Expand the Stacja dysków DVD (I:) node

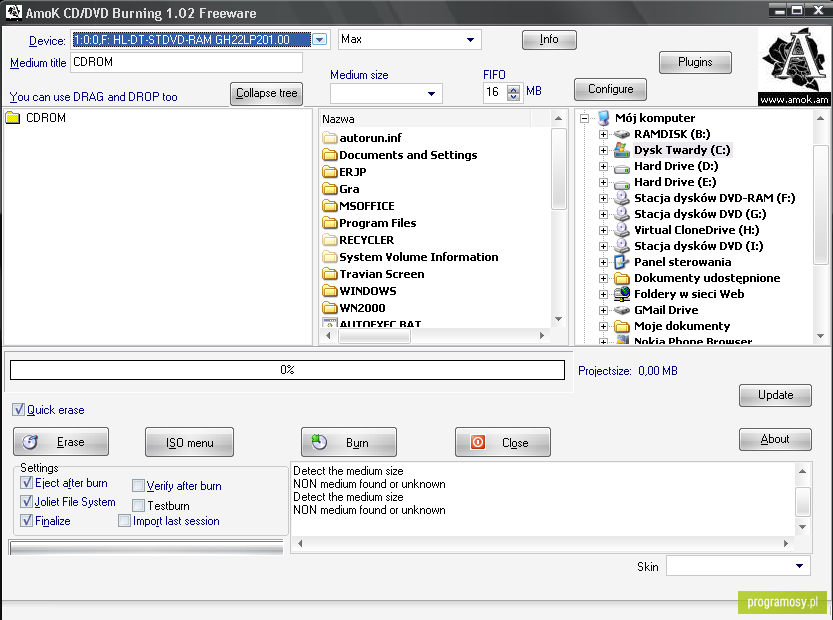click(x=604, y=246)
